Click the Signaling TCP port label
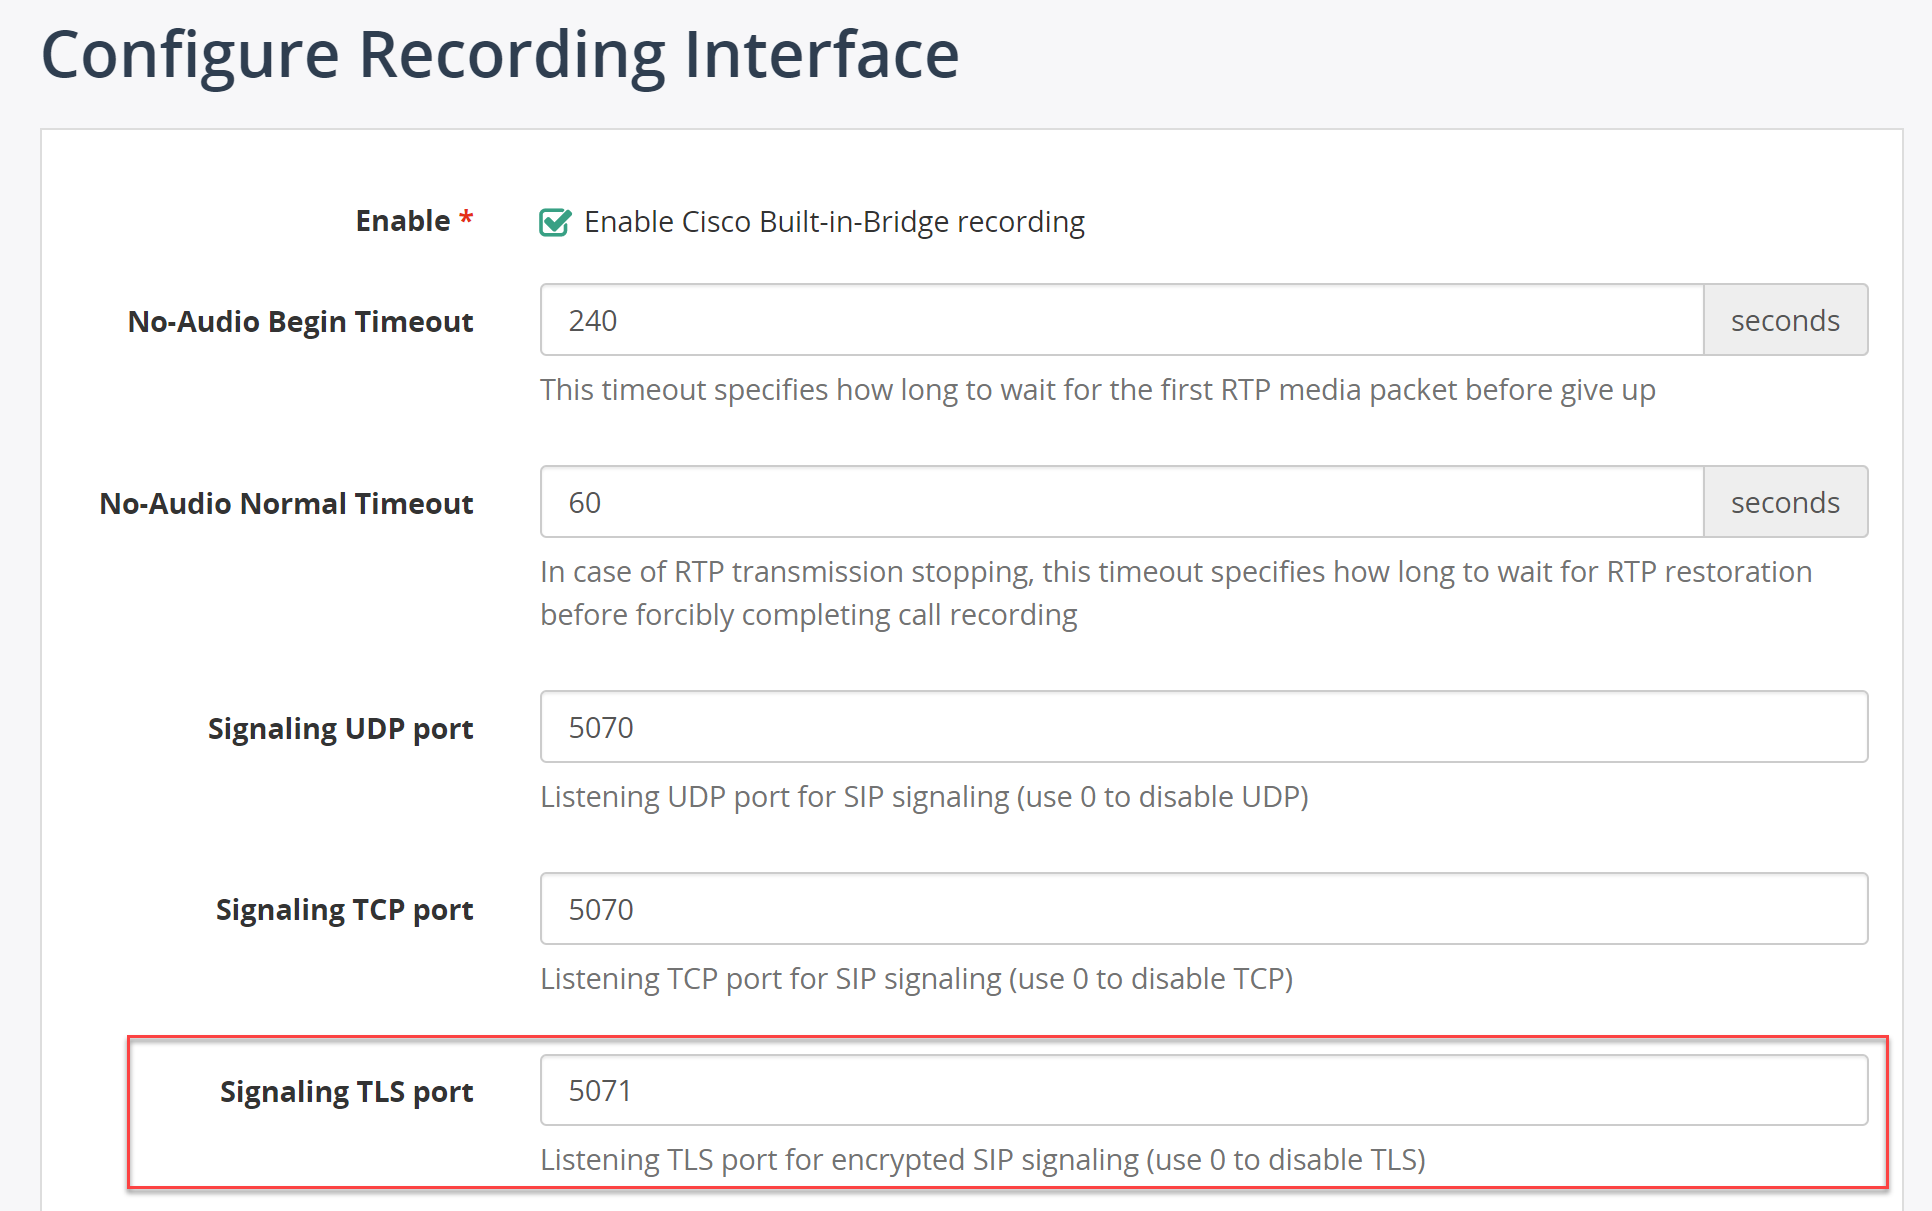The image size is (1932, 1211). point(345,910)
